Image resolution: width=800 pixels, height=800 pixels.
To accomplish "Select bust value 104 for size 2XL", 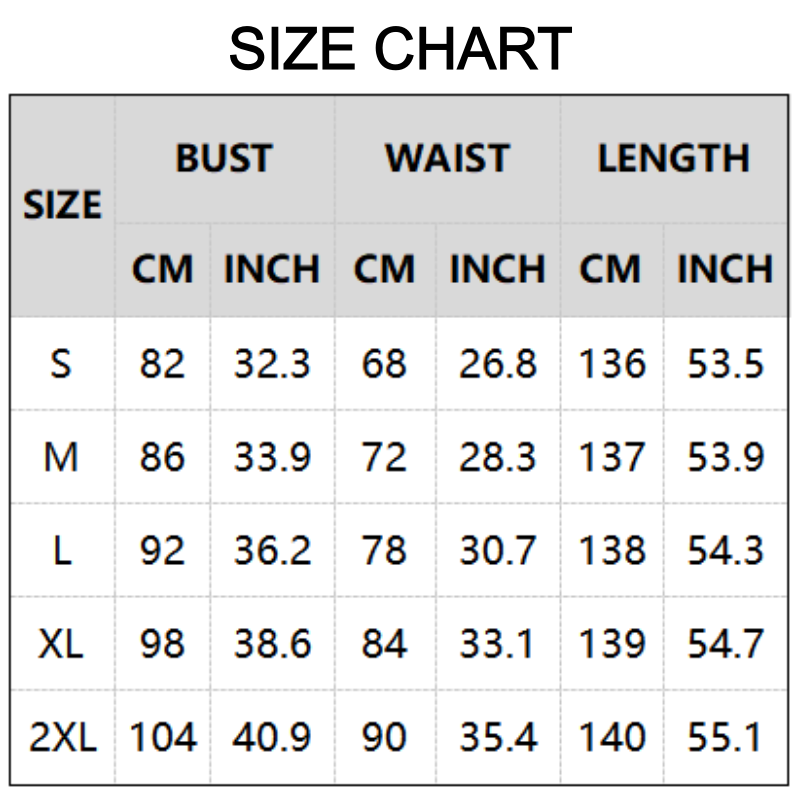I will (162, 738).
